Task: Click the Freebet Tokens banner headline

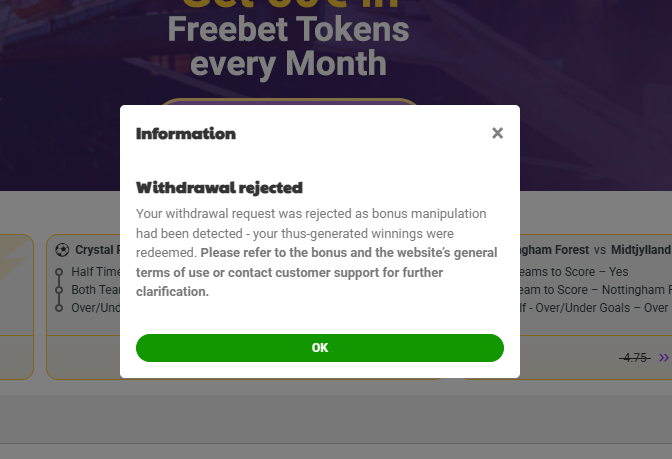Action: pyautogui.click(x=288, y=30)
